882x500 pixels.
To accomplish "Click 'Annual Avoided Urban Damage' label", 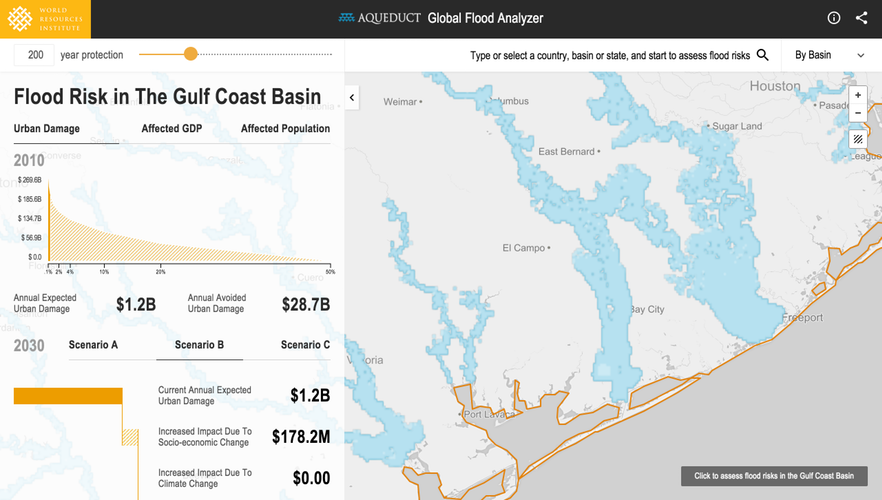I will click(217, 303).
